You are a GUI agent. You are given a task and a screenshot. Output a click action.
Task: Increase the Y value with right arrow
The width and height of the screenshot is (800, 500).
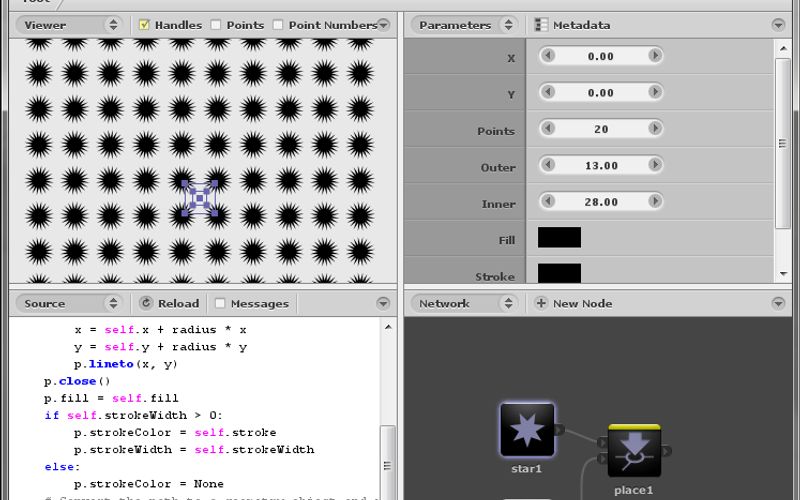tap(655, 92)
